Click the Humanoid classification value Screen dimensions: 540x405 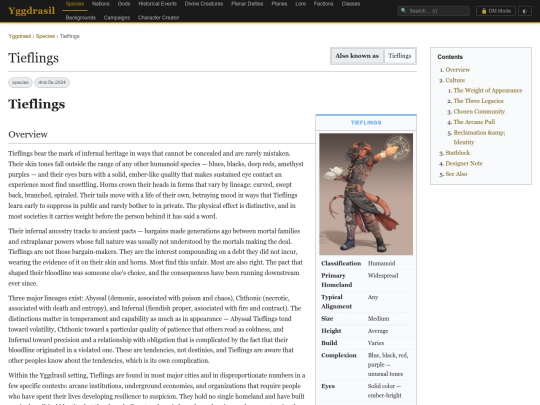click(381, 263)
